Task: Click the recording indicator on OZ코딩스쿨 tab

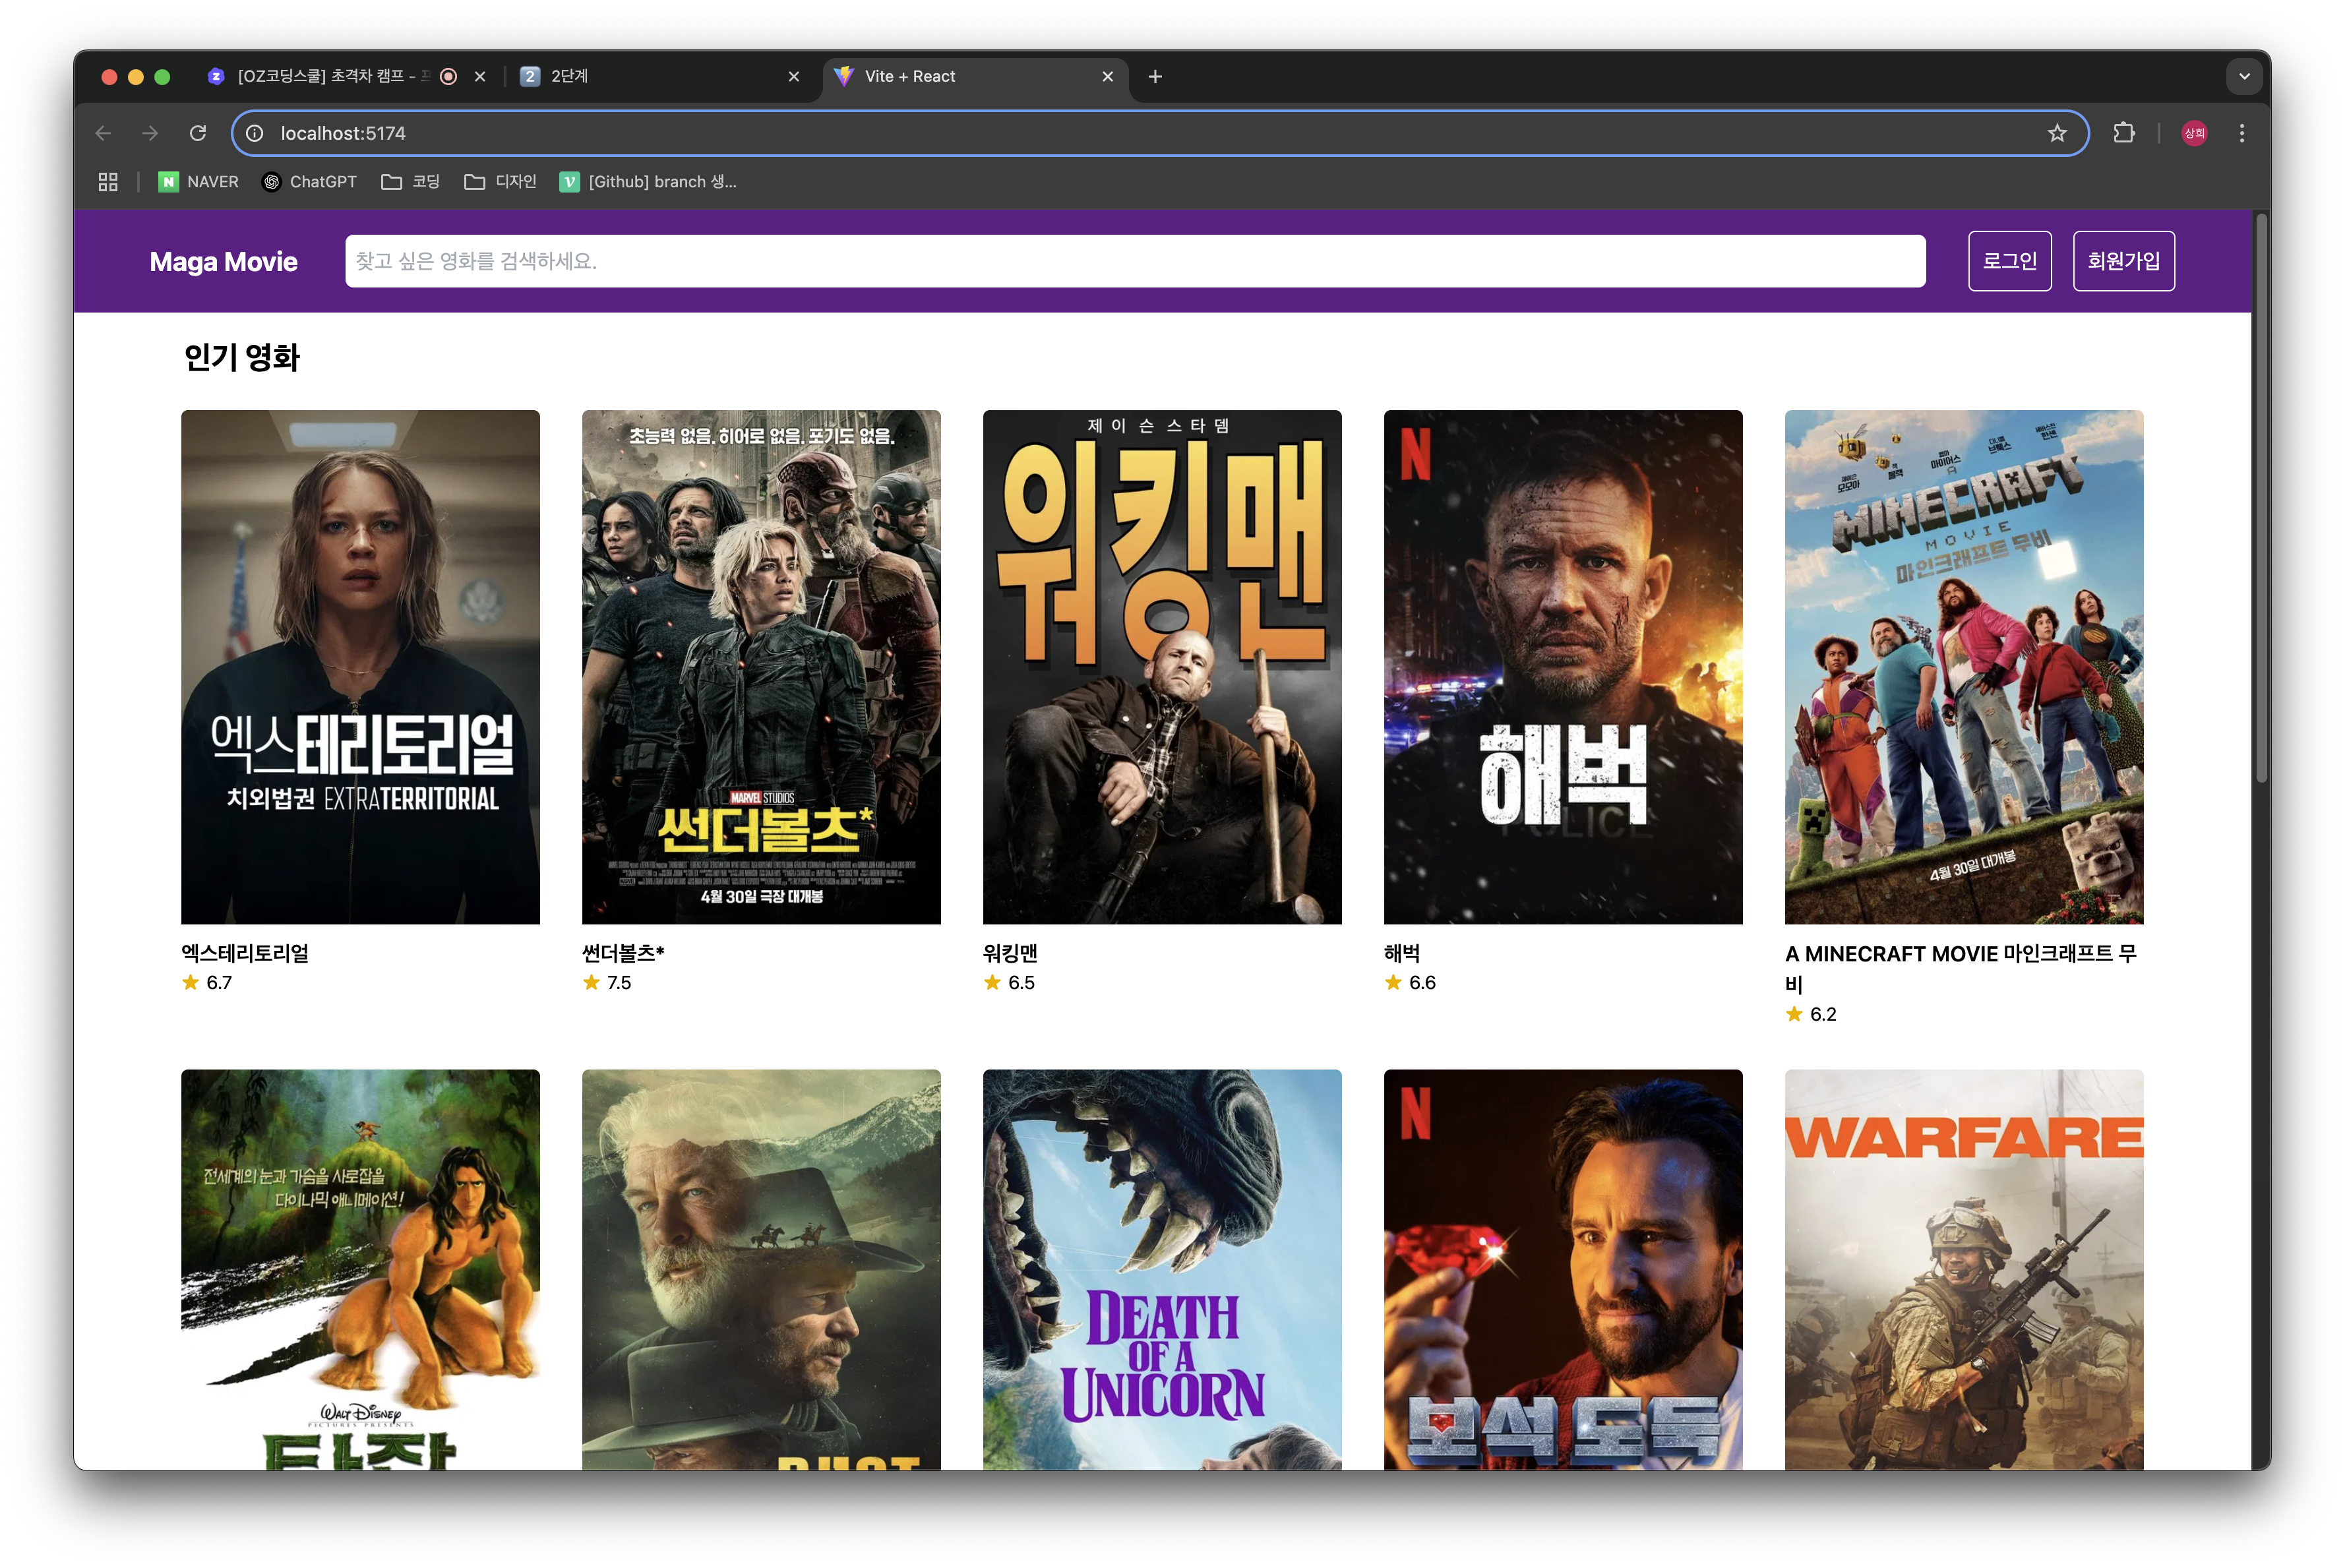Action: coord(449,76)
